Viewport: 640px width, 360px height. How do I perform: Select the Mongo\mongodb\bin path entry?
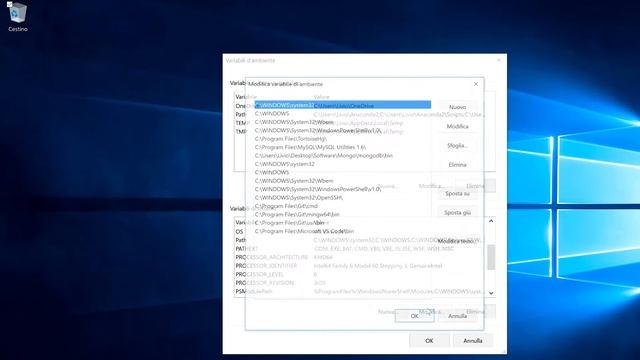(x=342, y=156)
